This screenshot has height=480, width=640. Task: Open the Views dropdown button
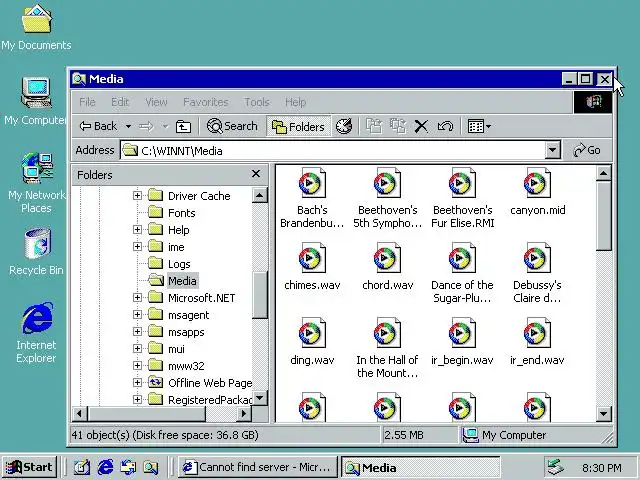pos(479,127)
